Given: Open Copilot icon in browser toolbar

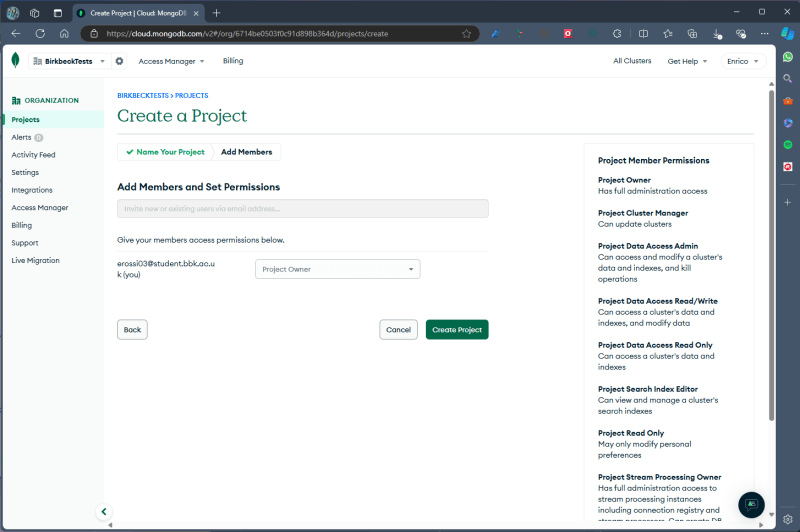Looking at the screenshot, I should point(788,34).
